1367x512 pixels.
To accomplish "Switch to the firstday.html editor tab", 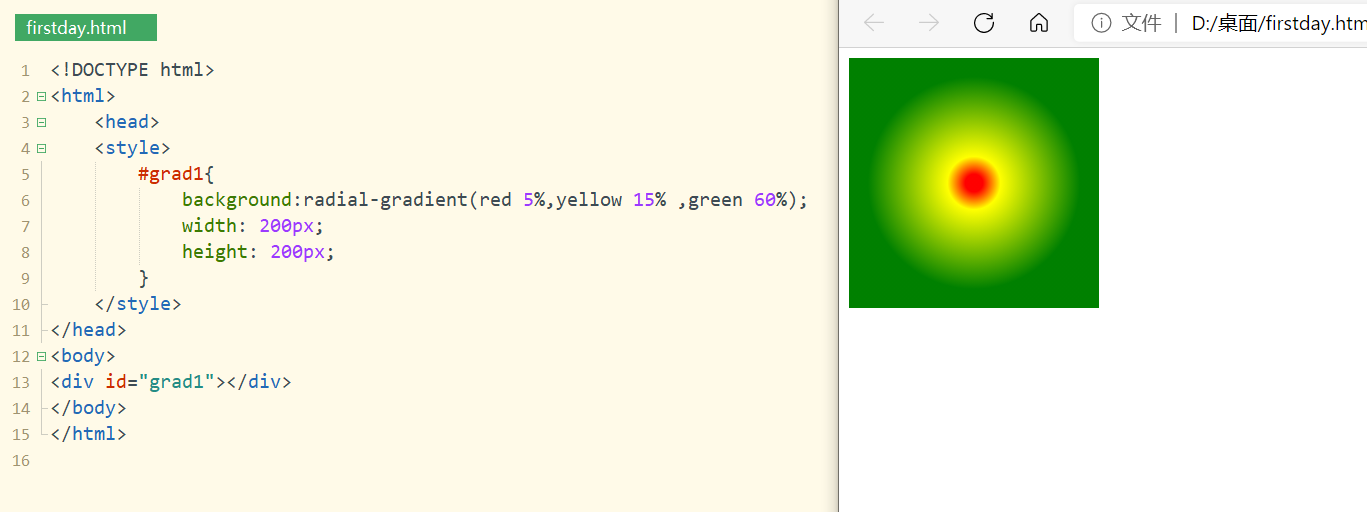I will [x=86, y=28].
